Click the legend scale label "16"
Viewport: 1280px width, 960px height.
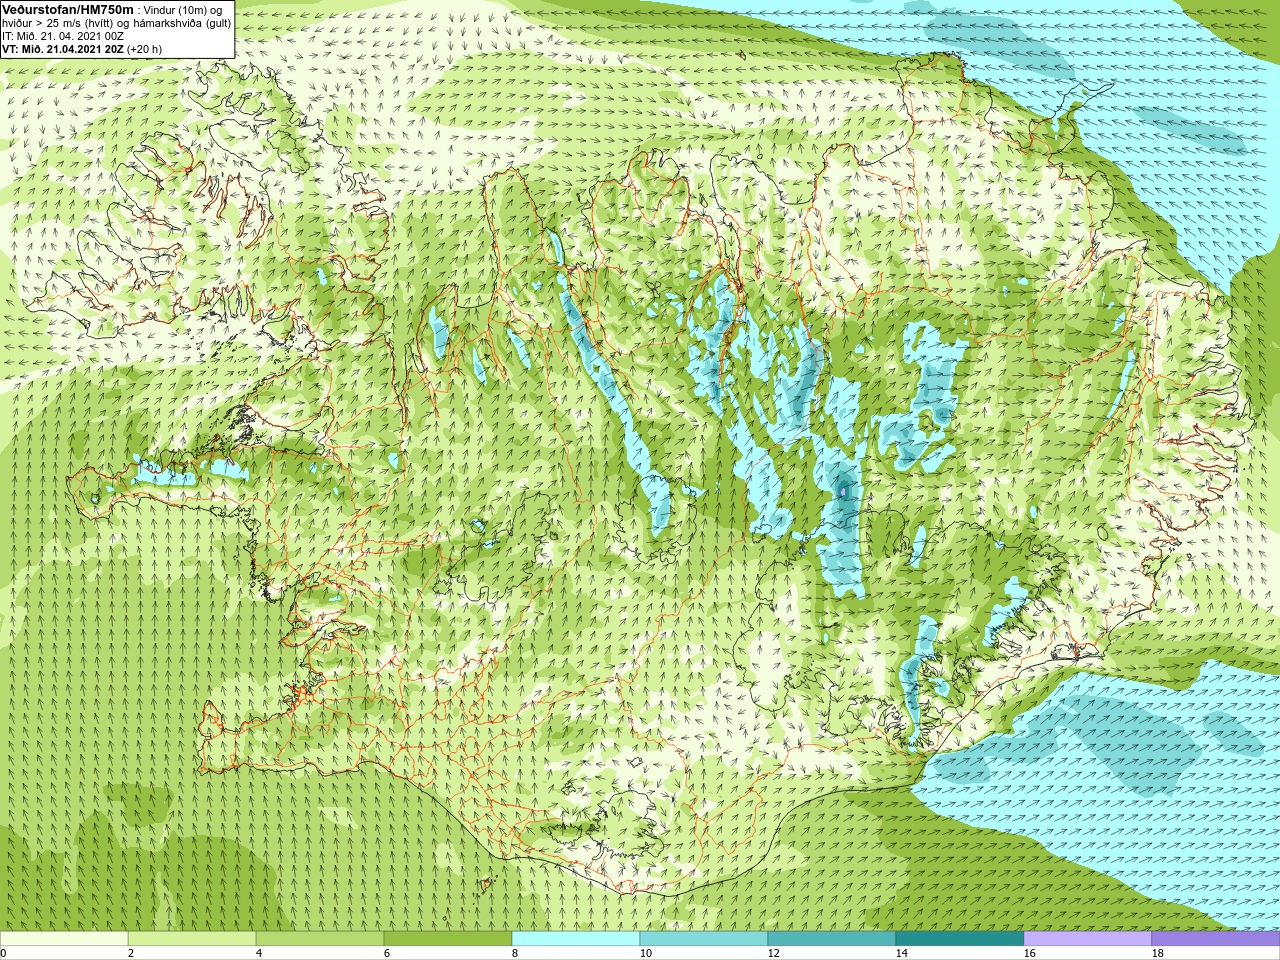[1029, 954]
